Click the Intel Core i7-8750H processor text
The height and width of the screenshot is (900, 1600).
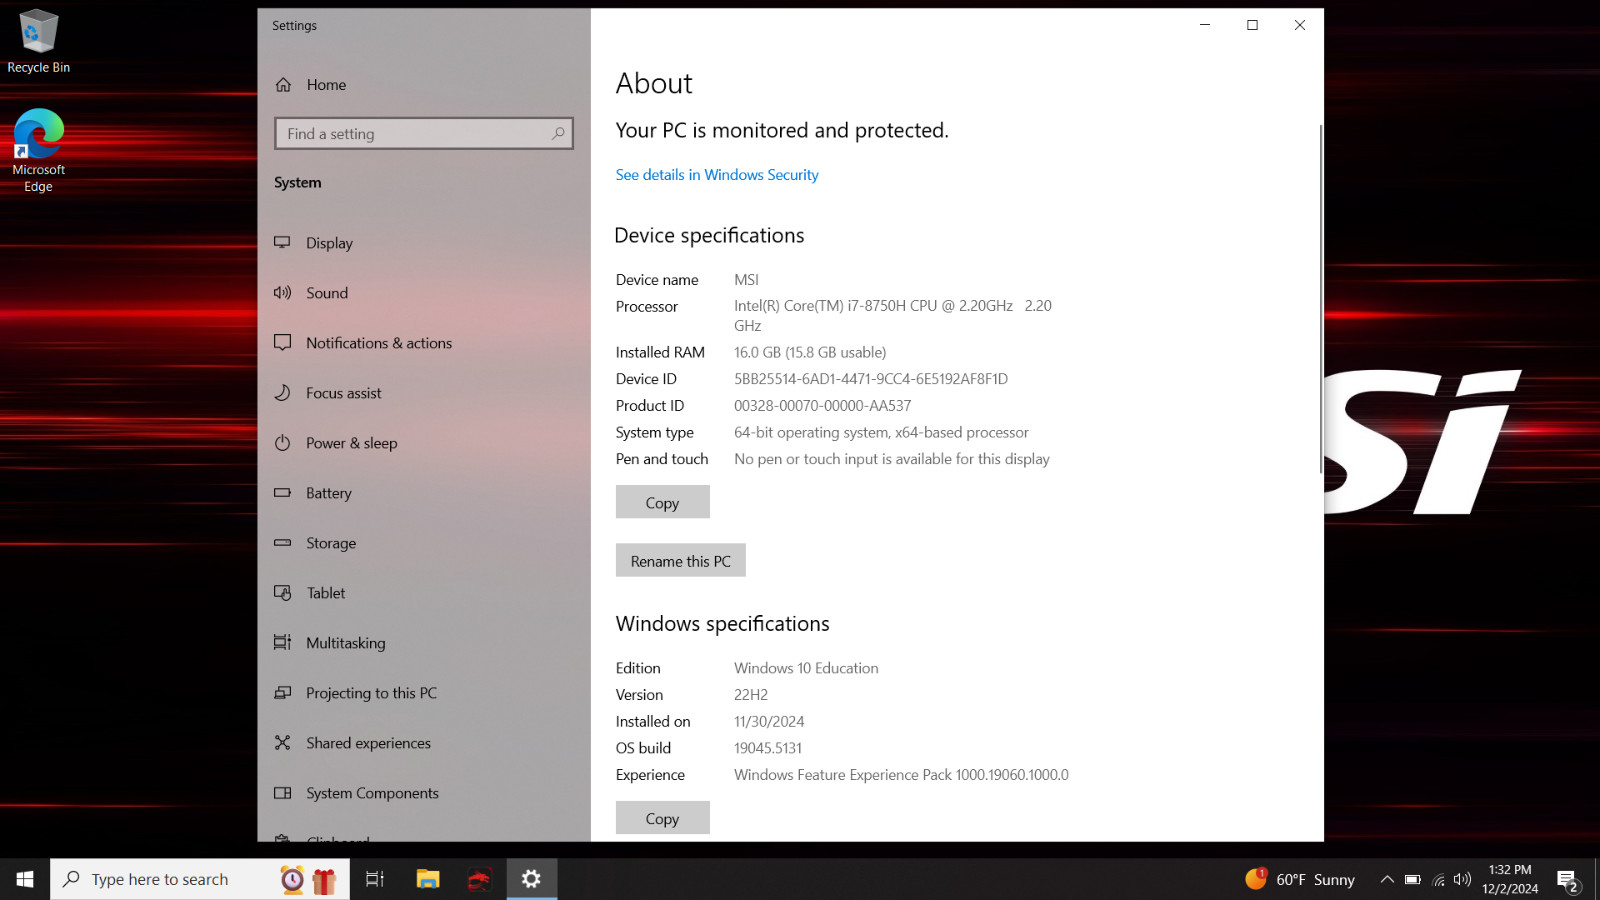(x=893, y=316)
